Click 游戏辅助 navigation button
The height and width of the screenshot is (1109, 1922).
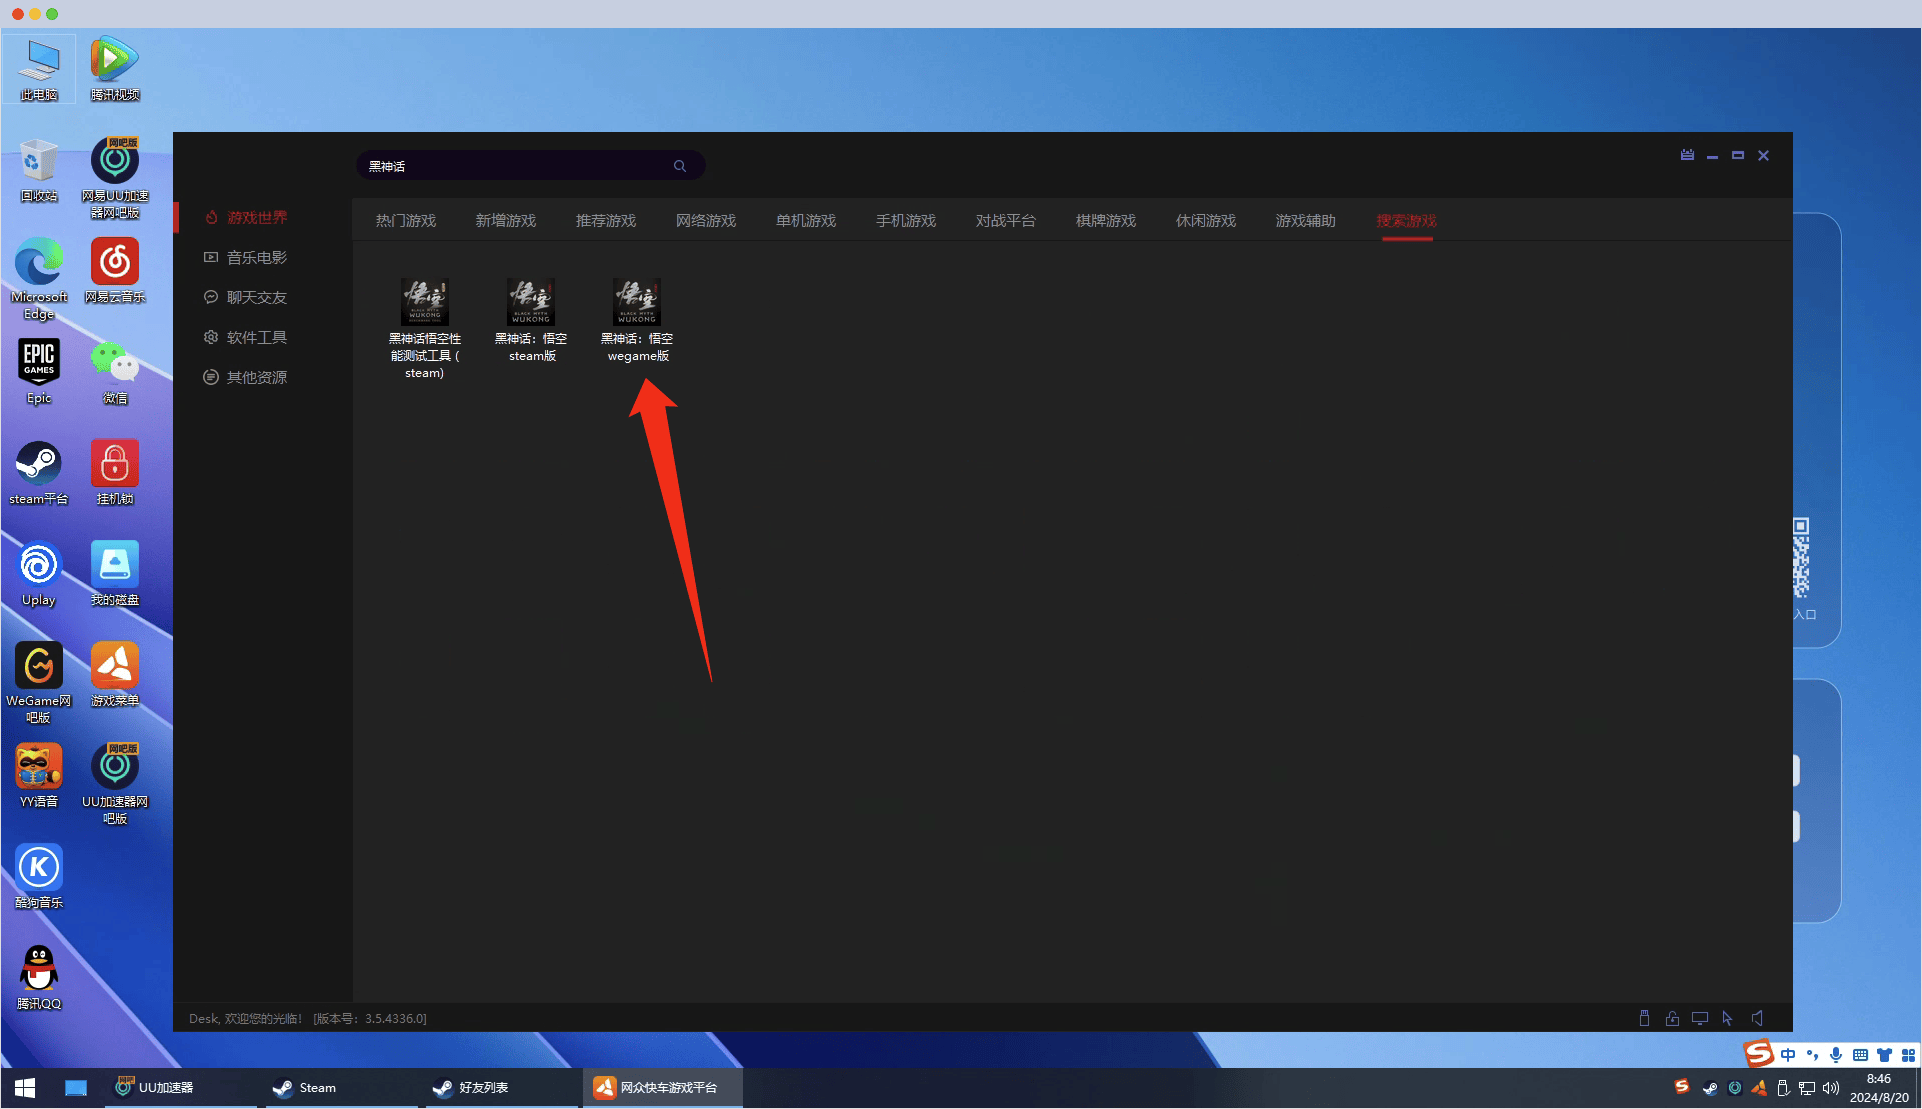[x=1302, y=220]
